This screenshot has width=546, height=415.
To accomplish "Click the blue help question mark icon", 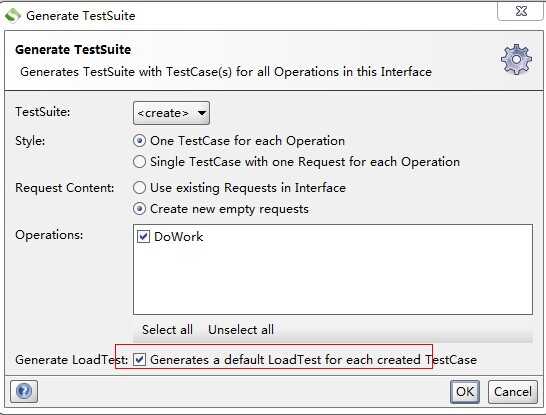I will click(x=24, y=391).
